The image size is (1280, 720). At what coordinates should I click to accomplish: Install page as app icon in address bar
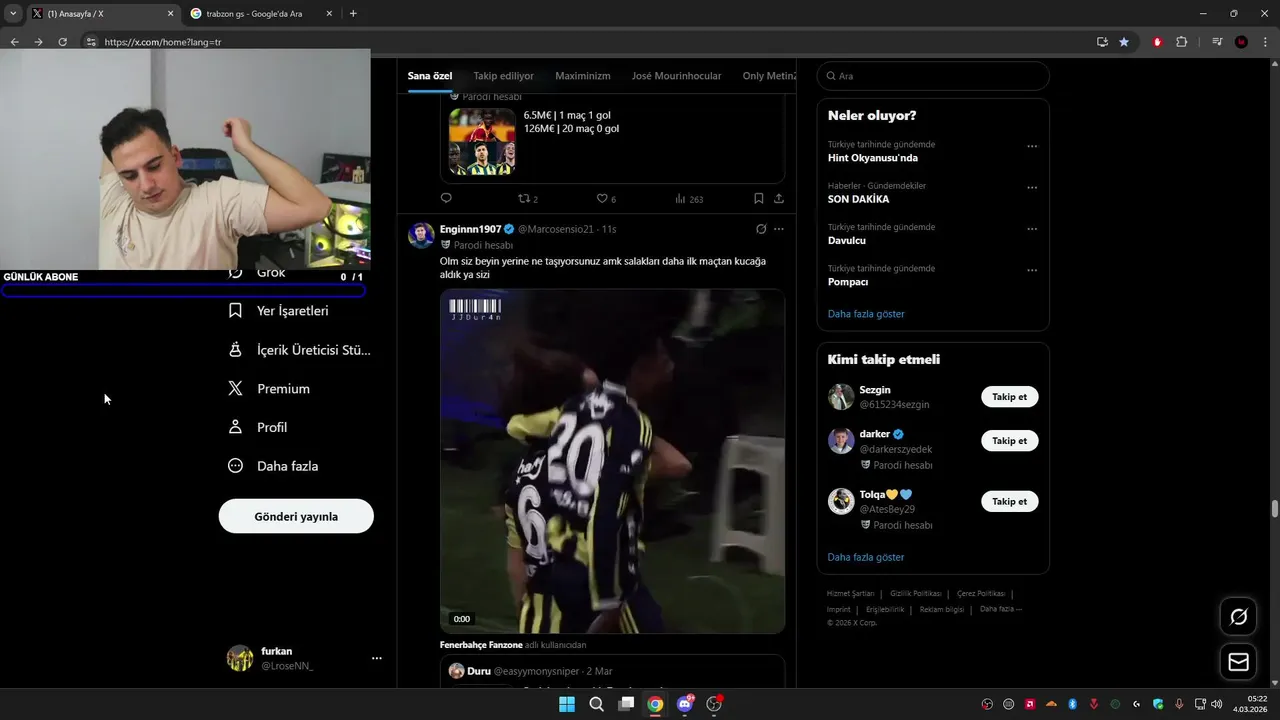[1102, 42]
